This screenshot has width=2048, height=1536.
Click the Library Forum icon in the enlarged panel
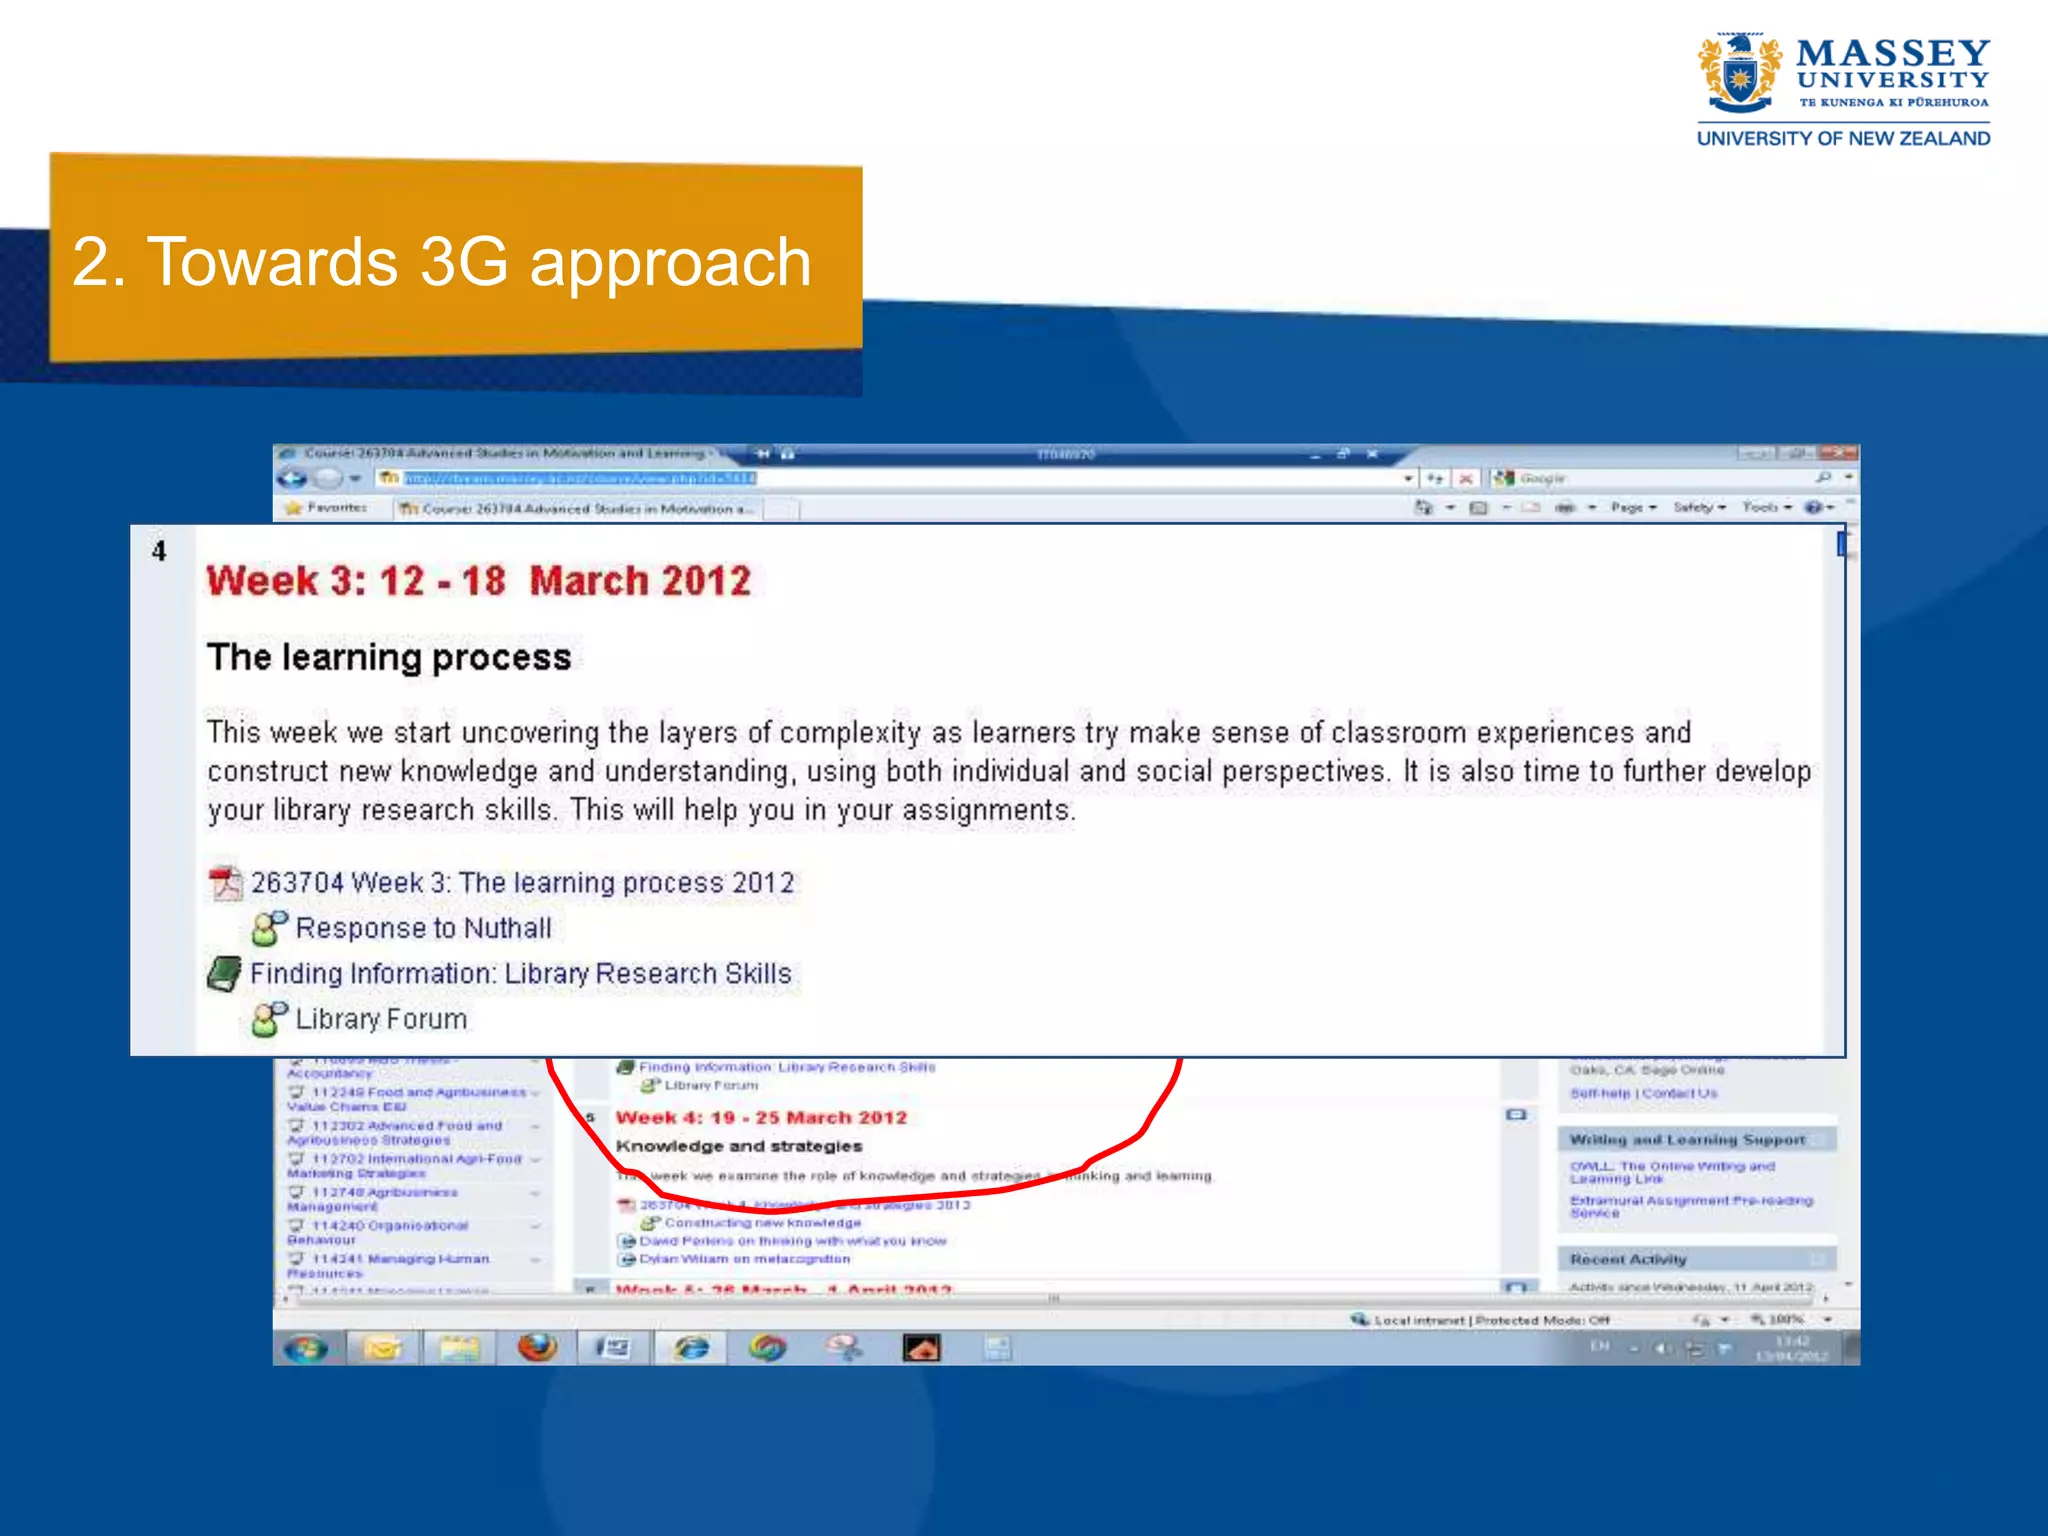270,1019
